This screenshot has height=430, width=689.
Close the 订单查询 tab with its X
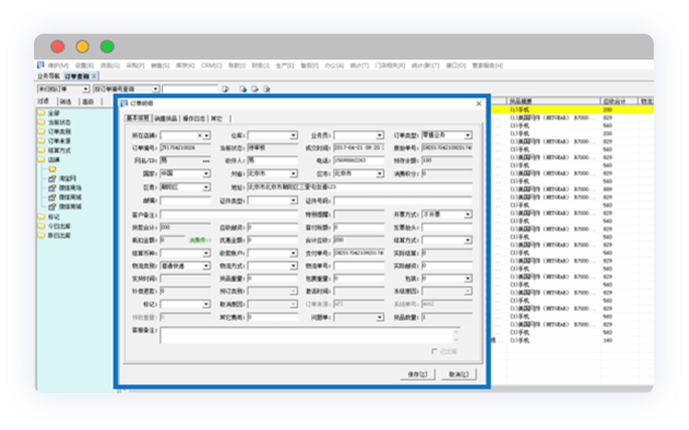click(x=94, y=76)
